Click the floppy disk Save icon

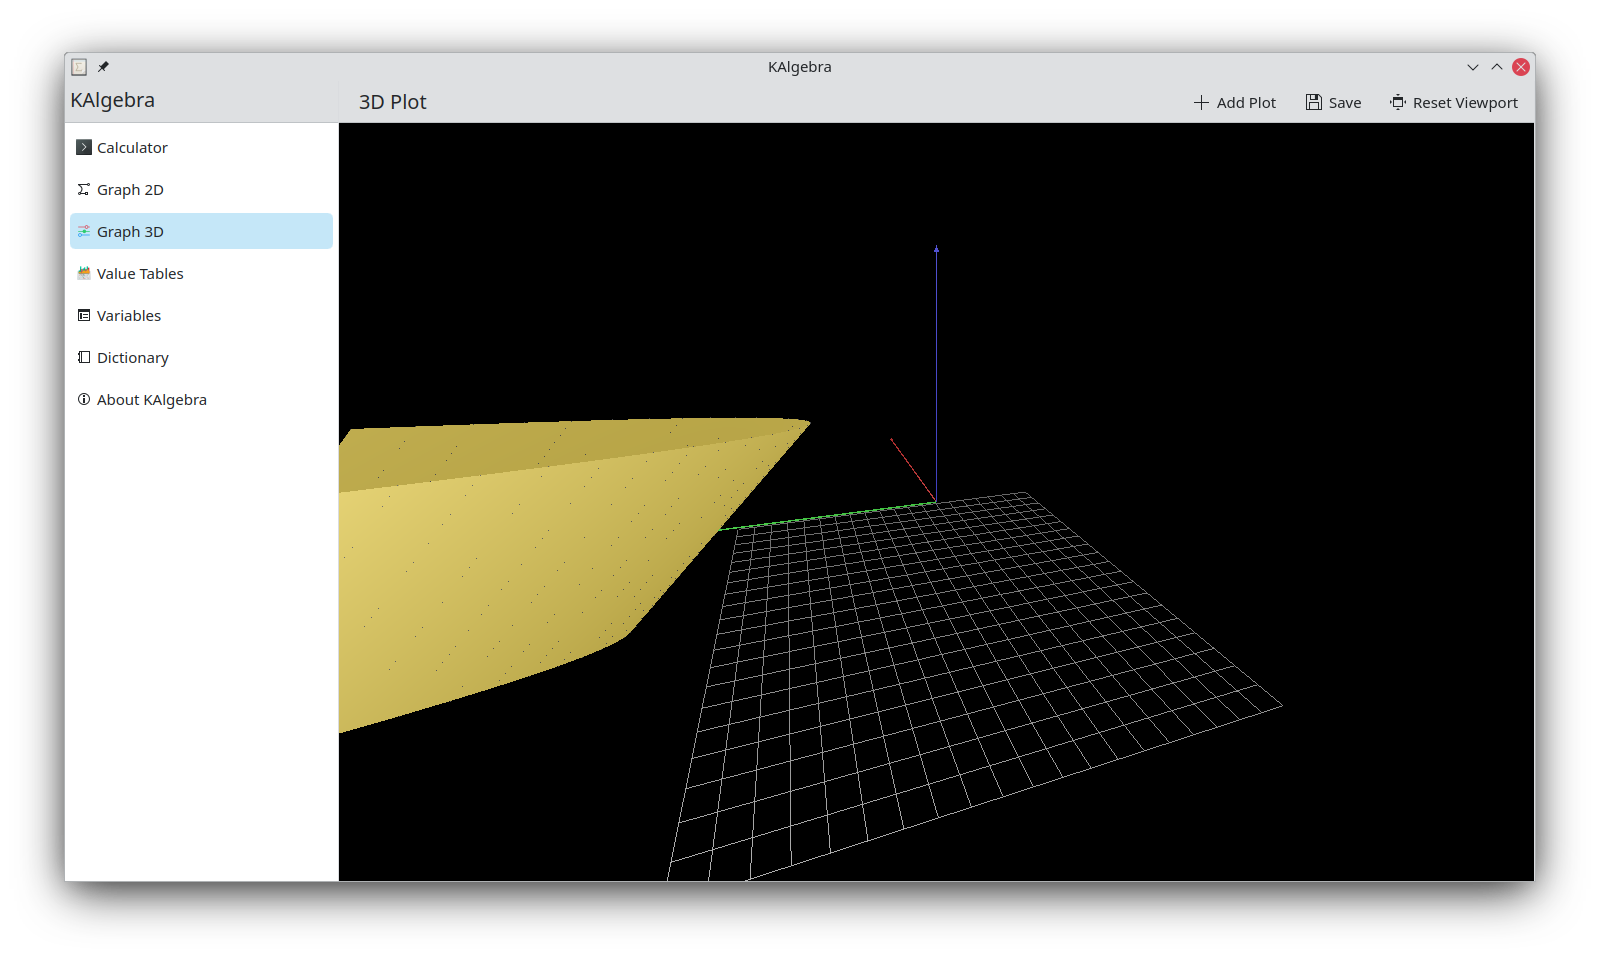pos(1314,102)
